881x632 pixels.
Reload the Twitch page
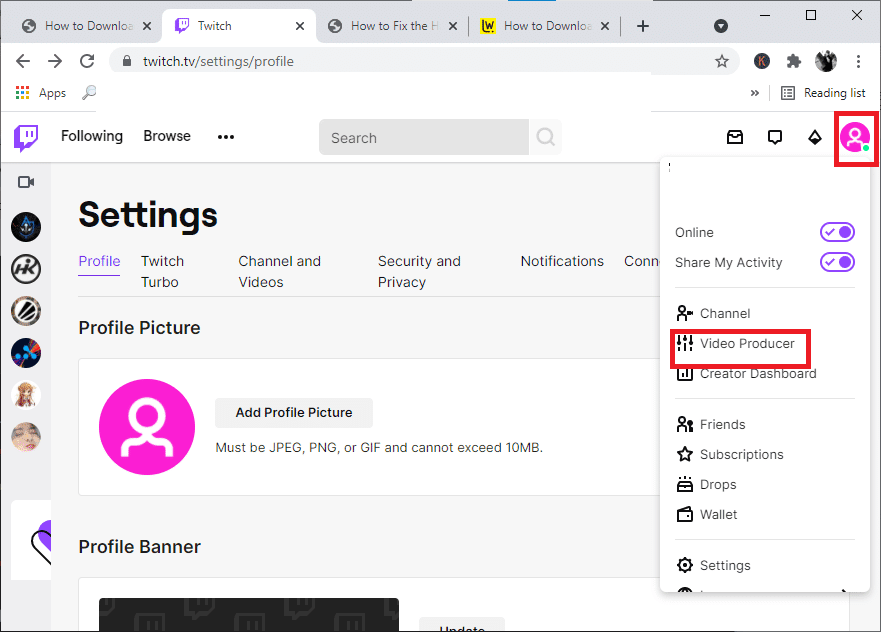click(x=87, y=61)
